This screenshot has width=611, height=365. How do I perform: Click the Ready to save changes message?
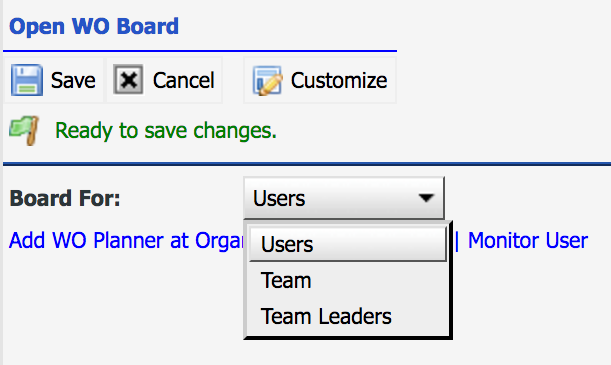click(166, 130)
